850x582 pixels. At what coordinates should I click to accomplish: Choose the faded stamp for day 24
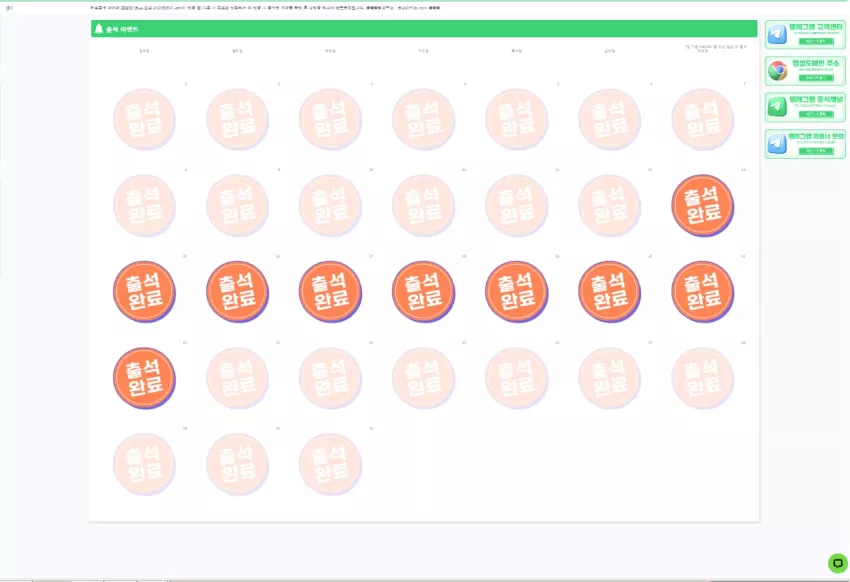pyautogui.click(x=330, y=378)
